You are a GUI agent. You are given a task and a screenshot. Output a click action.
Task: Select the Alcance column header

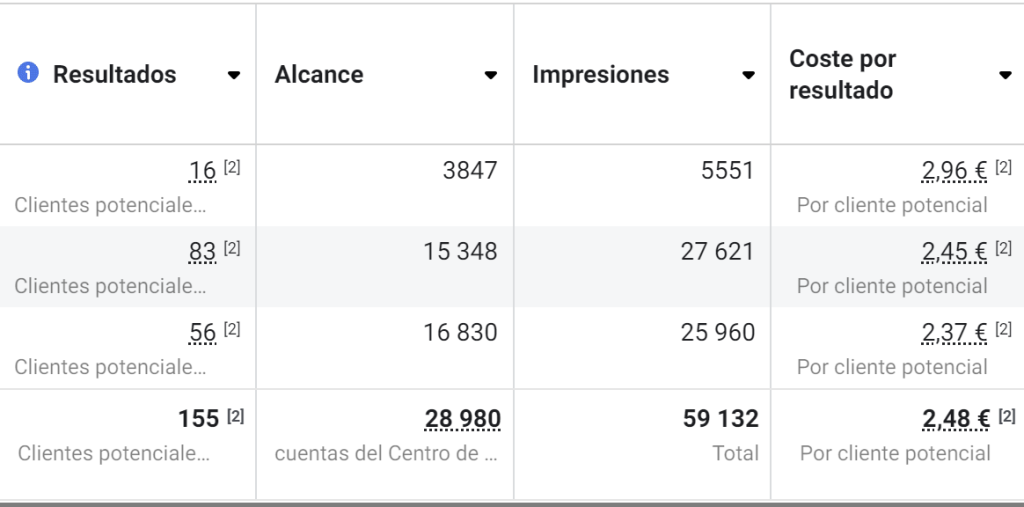[x=319, y=74]
